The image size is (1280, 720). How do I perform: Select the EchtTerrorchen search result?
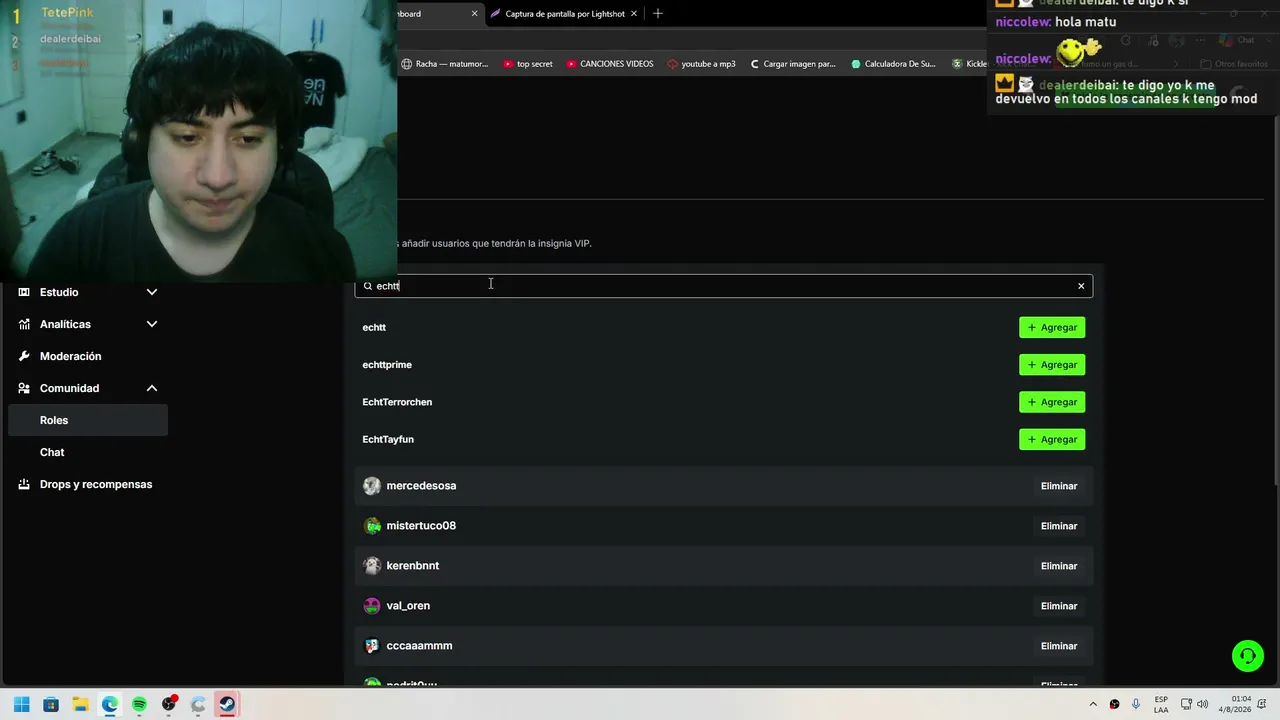(397, 402)
